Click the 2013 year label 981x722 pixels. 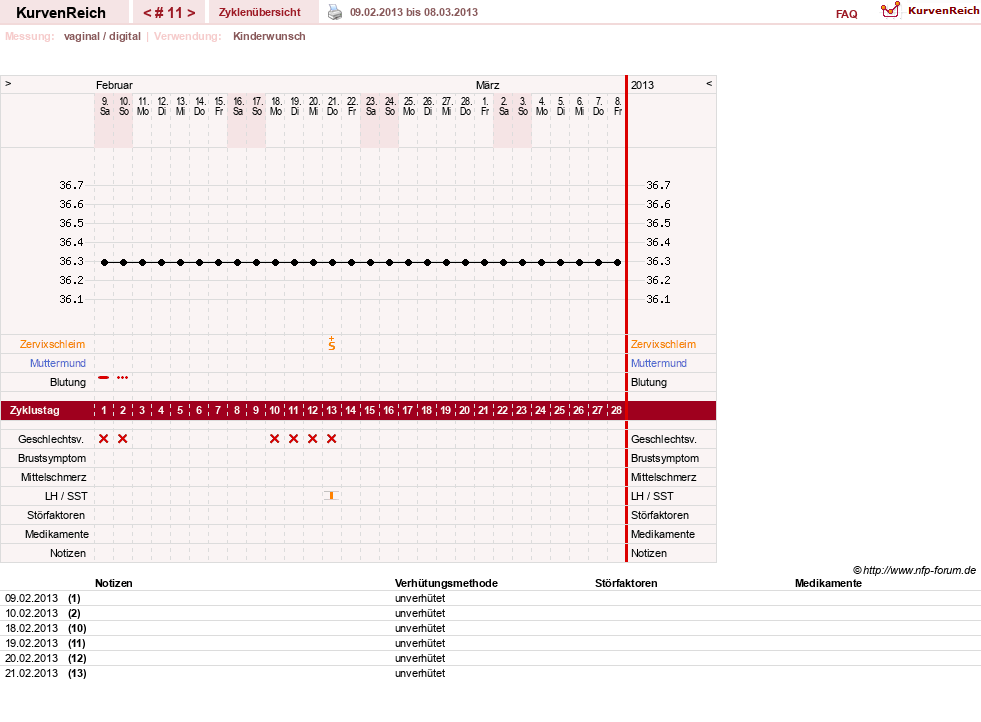pos(642,85)
